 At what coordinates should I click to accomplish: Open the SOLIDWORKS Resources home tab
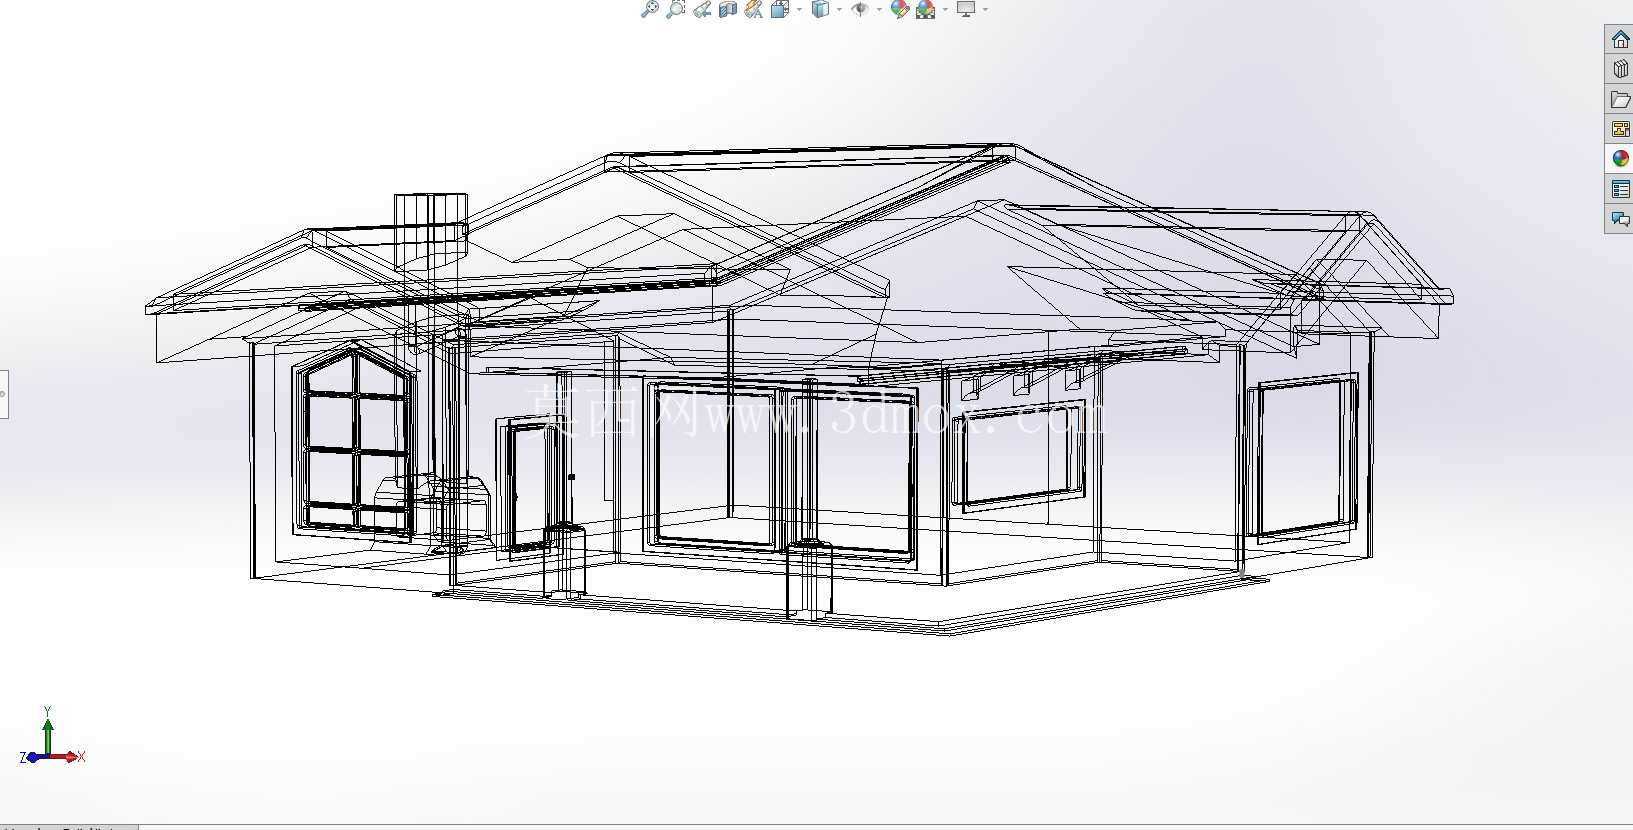click(1620, 39)
